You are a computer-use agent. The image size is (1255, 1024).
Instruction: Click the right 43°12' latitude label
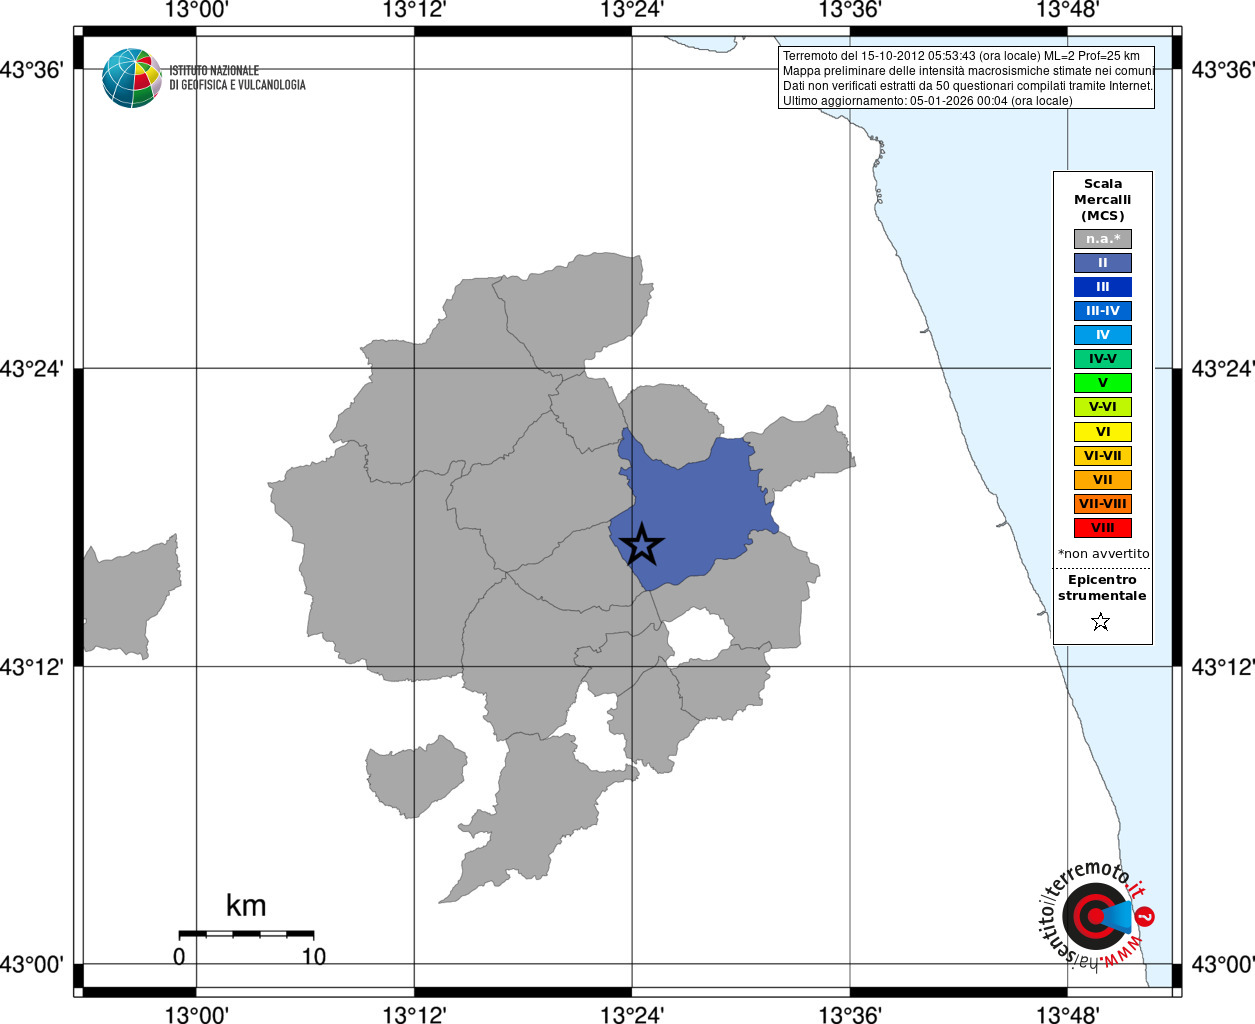pos(1222,666)
